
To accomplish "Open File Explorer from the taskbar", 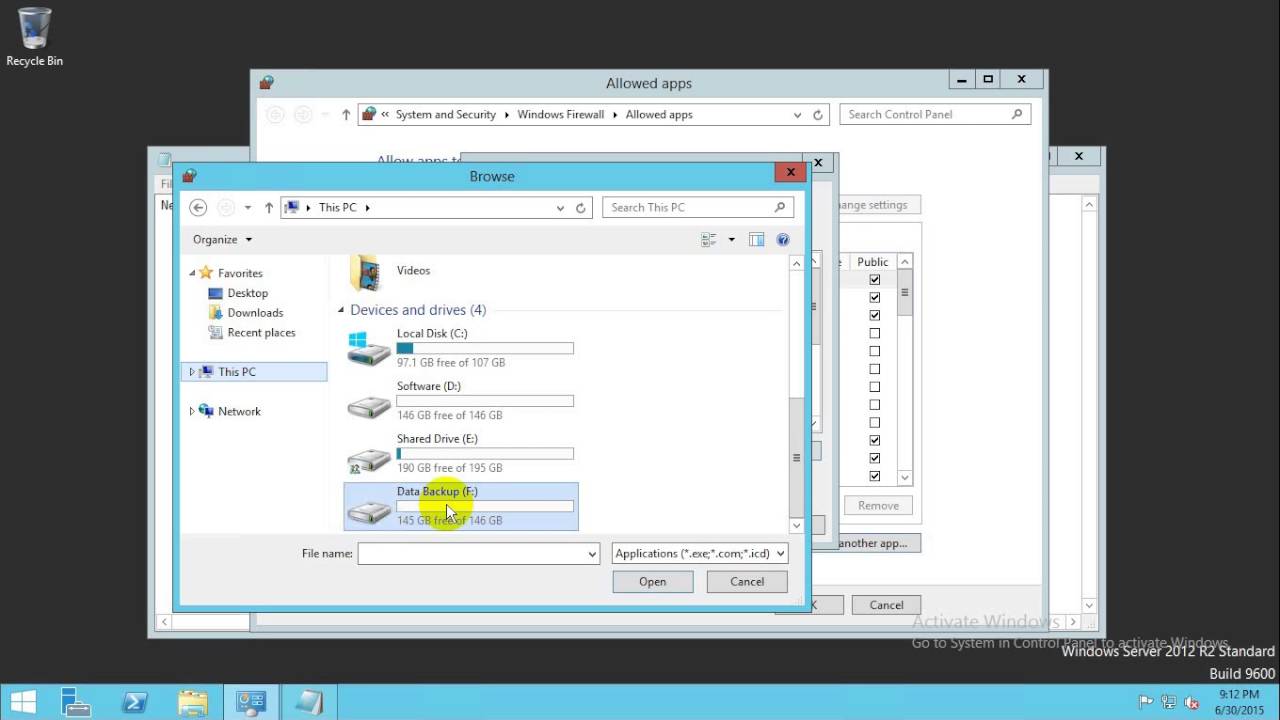I will point(193,702).
